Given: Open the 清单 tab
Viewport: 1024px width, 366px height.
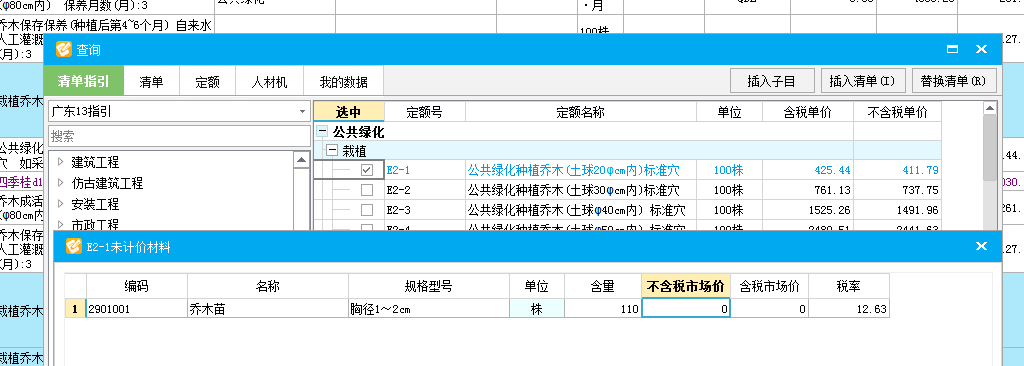Looking at the screenshot, I should [x=151, y=82].
